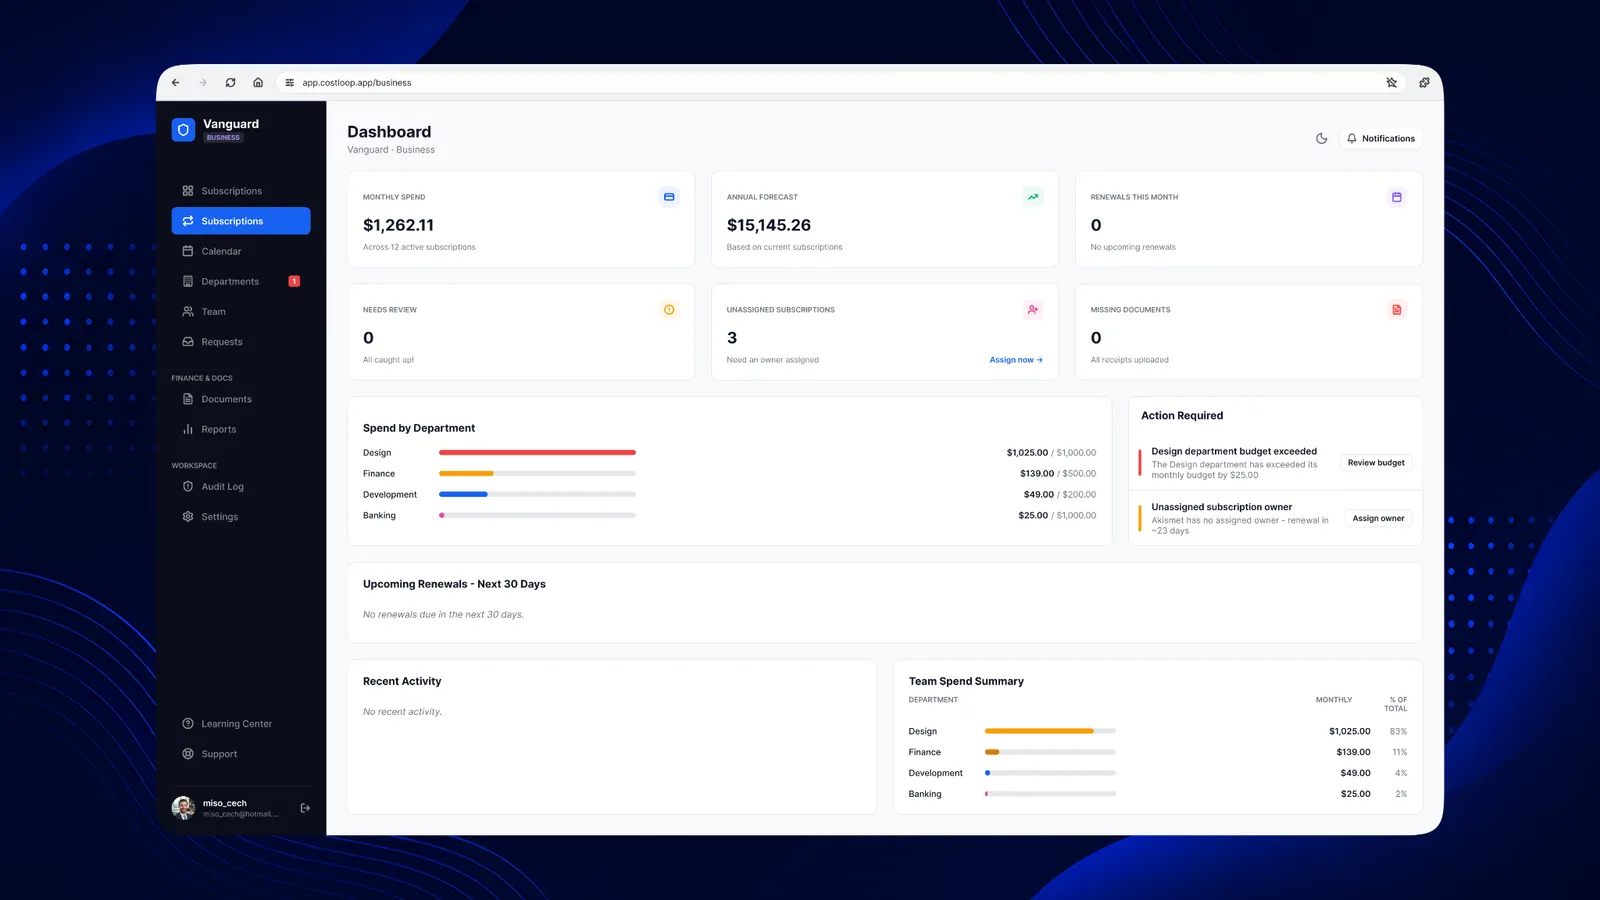Click the Finance spend bar in Spend by Department
Viewport: 1600px width, 900px height.
coord(537,474)
